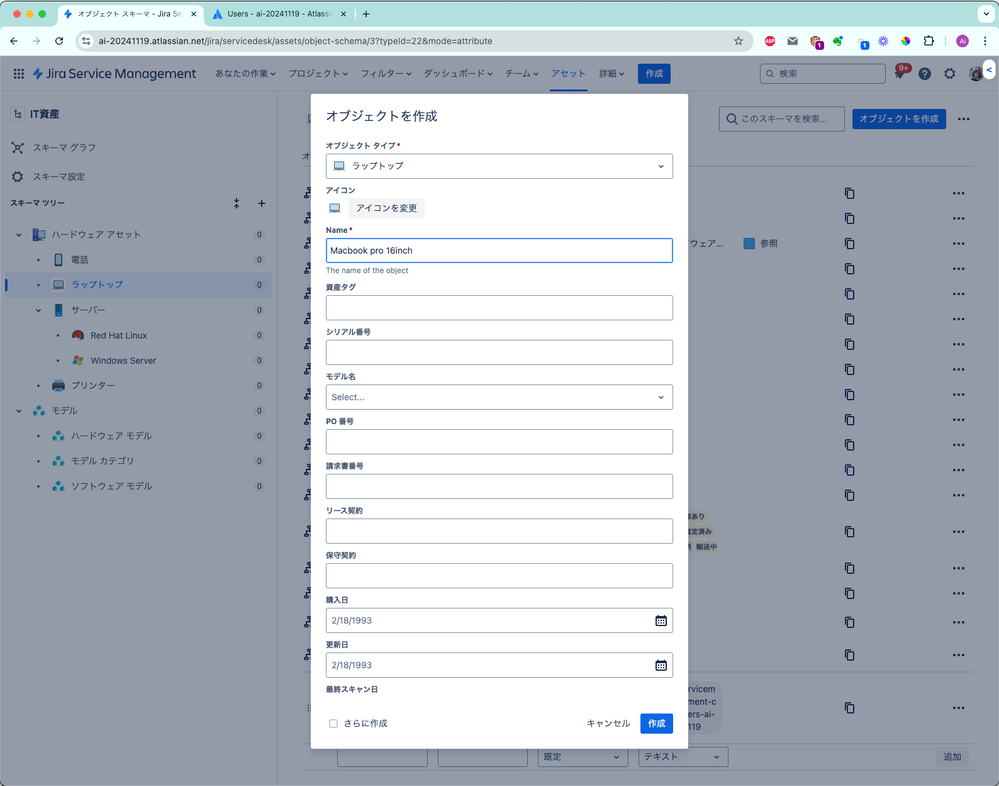Toggle the さらに作成 checkbox
The image size is (999, 786).
pos(333,724)
